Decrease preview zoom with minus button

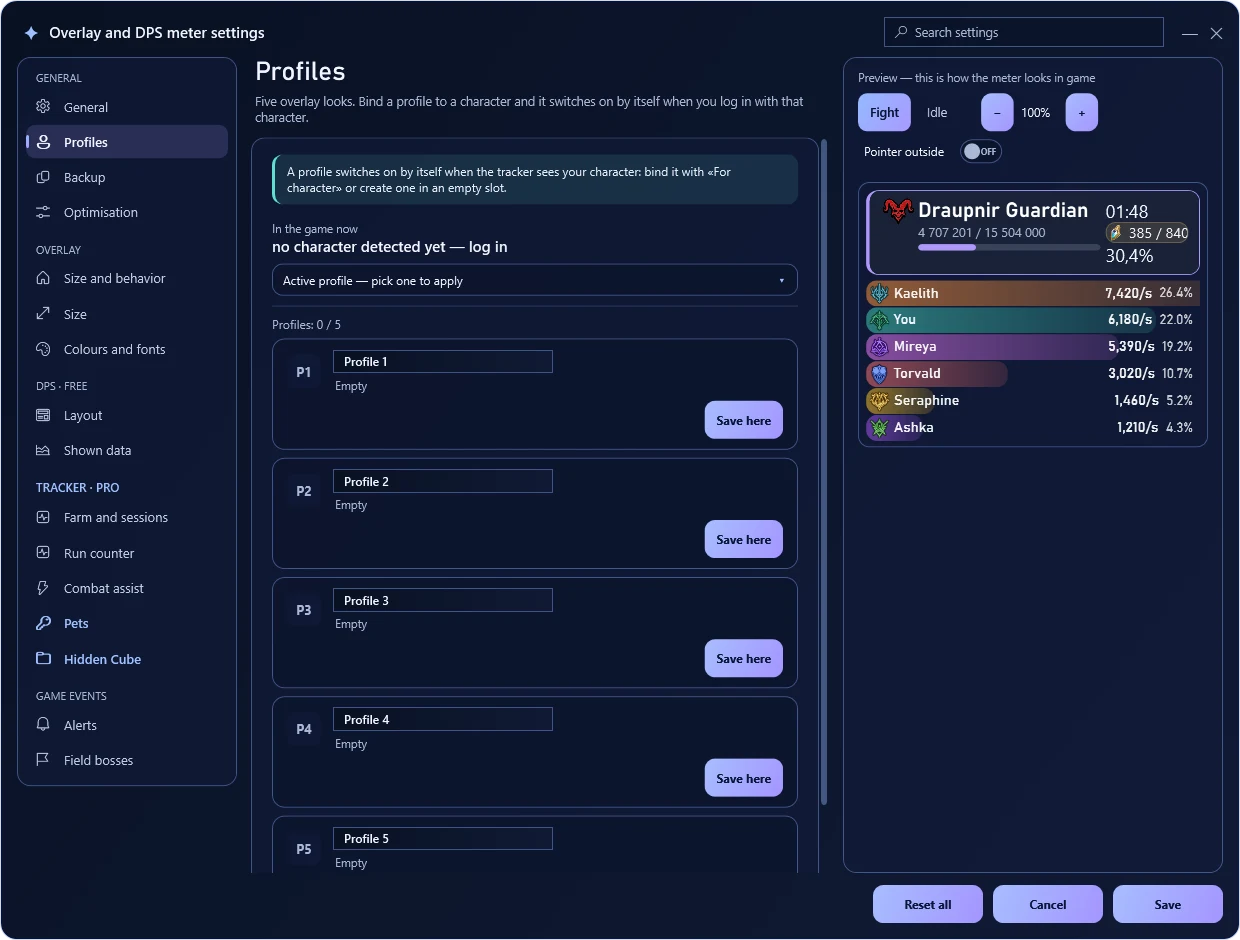(997, 112)
